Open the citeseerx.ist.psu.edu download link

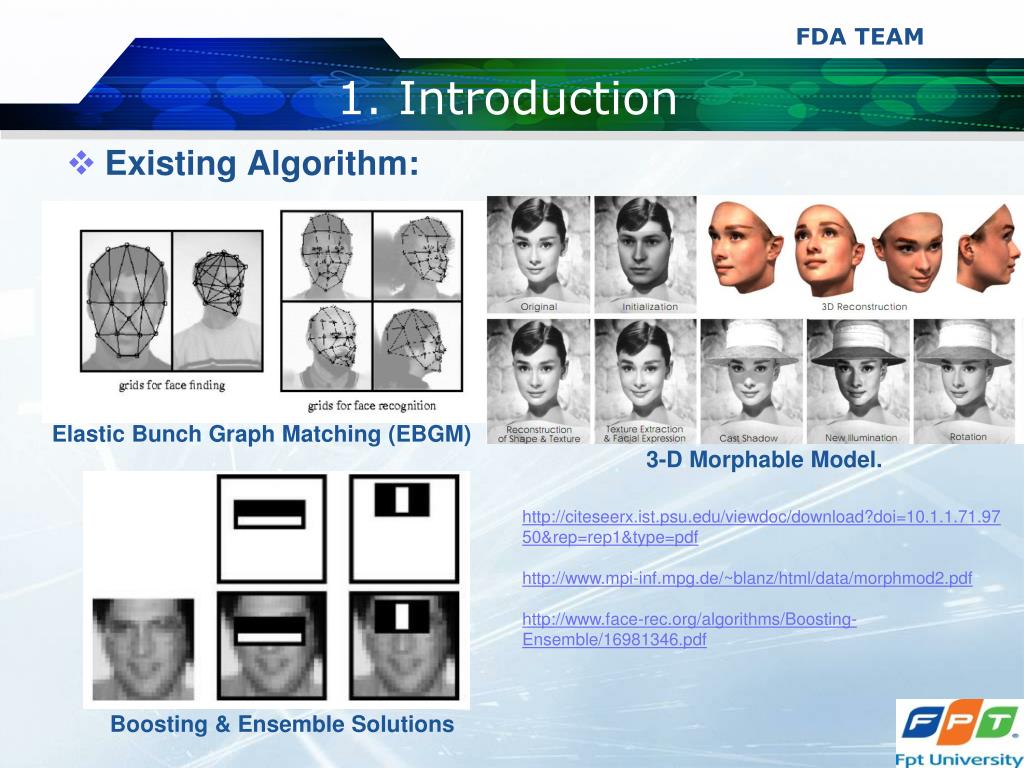(x=761, y=527)
